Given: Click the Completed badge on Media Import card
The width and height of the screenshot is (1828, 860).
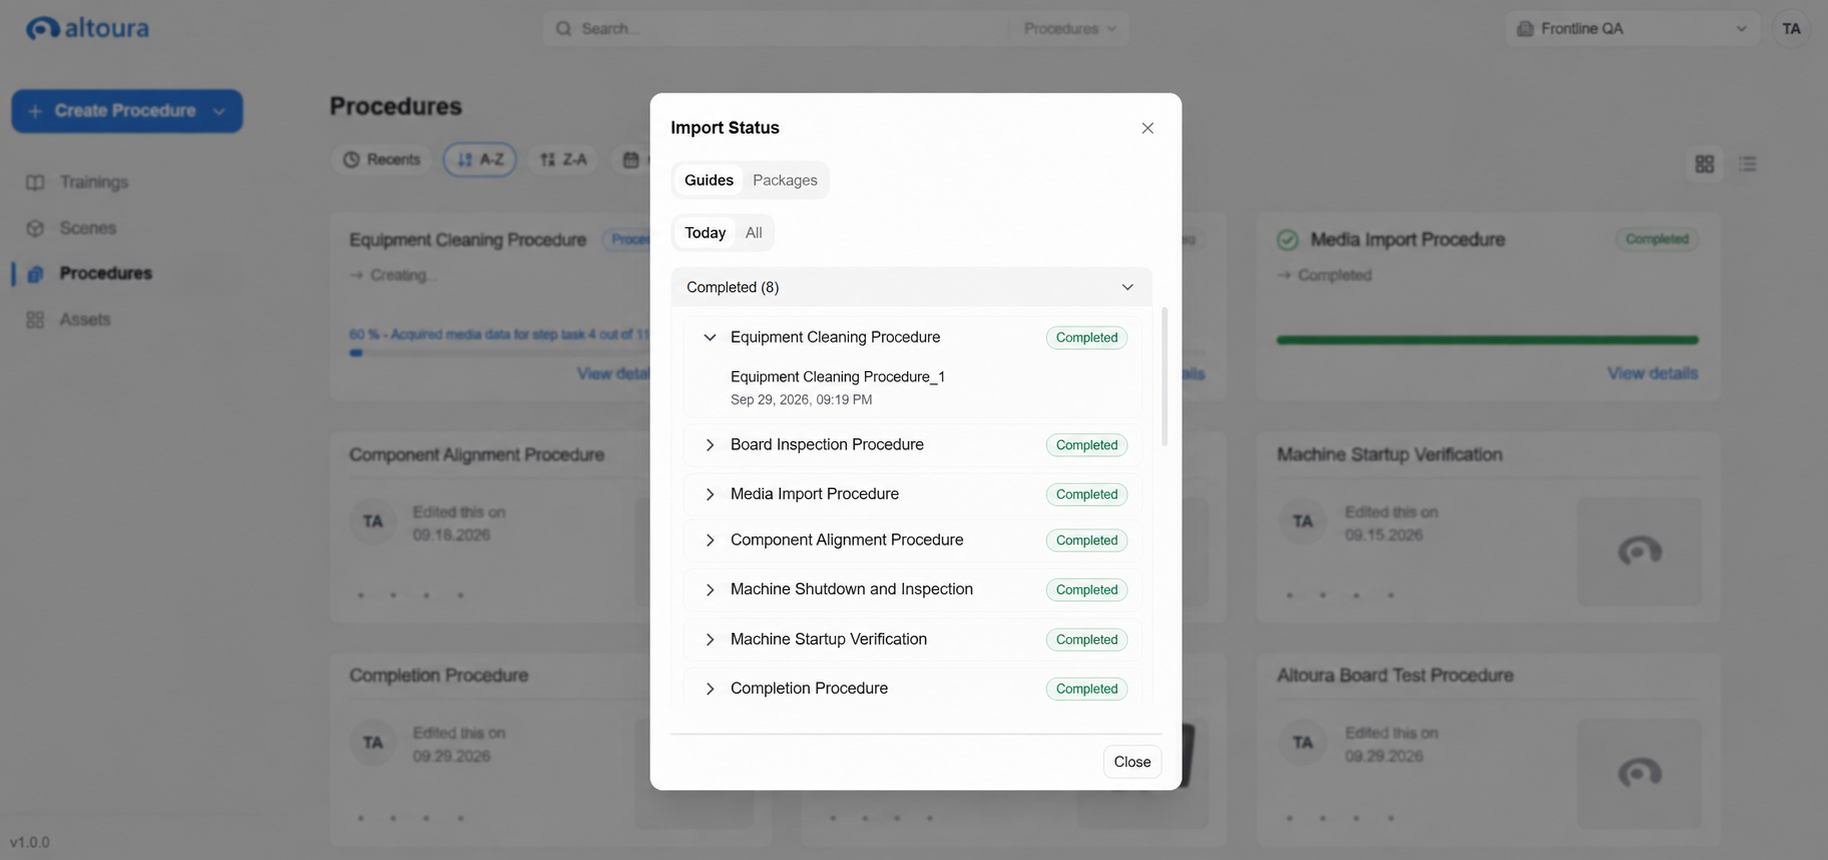Looking at the screenshot, I should click(x=1656, y=239).
